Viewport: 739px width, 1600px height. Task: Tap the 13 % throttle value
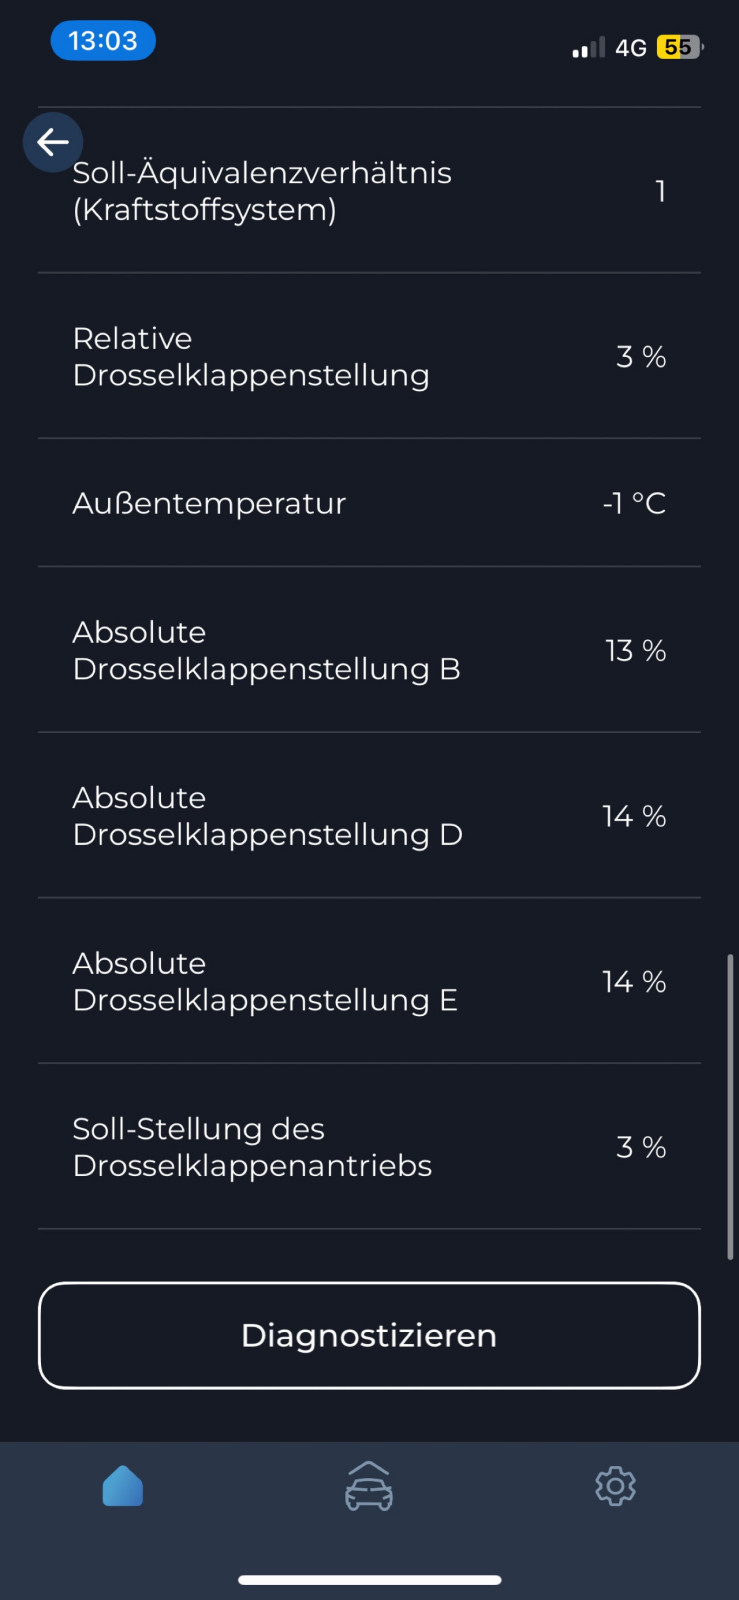coord(635,651)
